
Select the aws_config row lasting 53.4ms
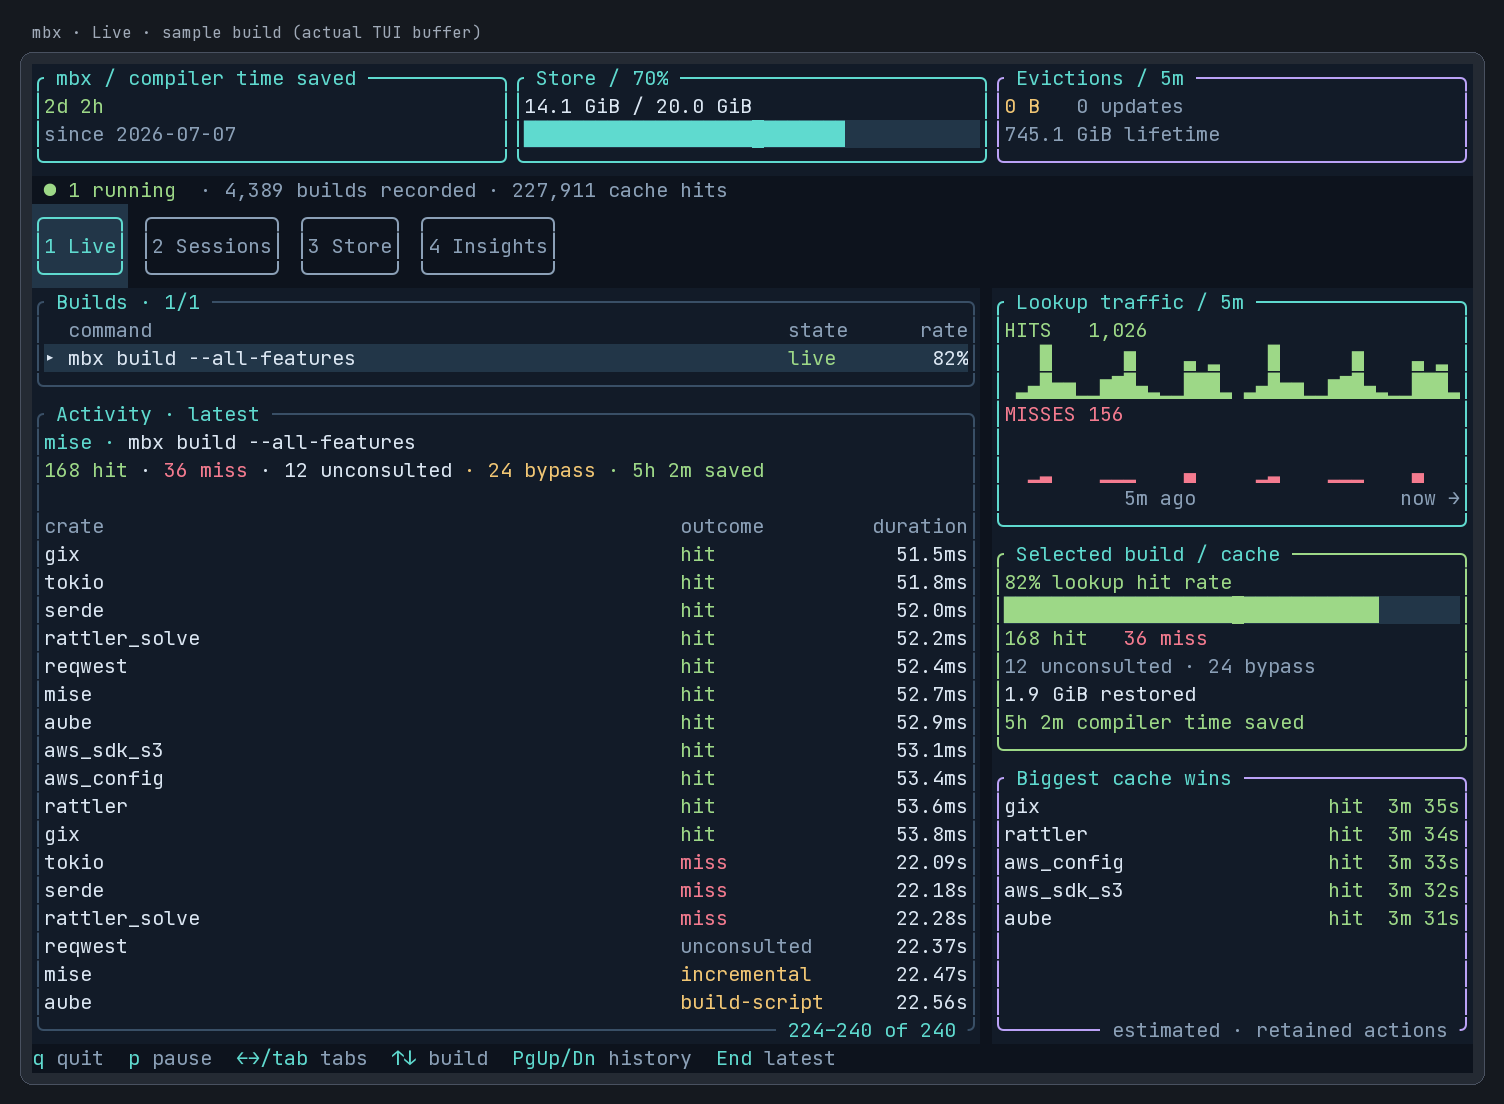coord(506,778)
